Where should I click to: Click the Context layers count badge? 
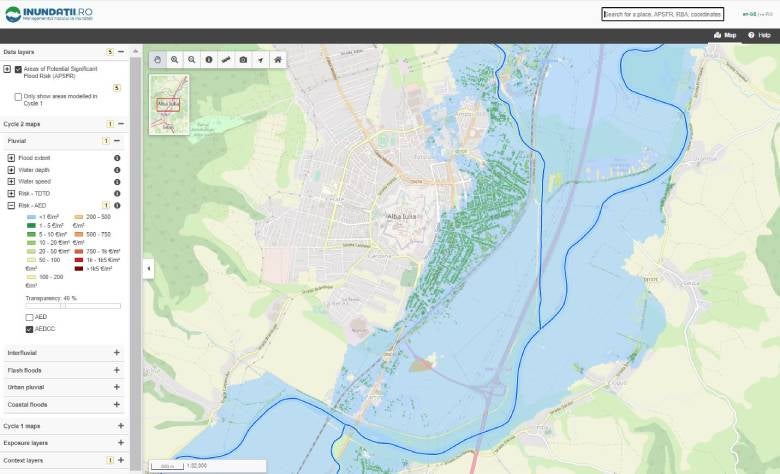(x=110, y=460)
